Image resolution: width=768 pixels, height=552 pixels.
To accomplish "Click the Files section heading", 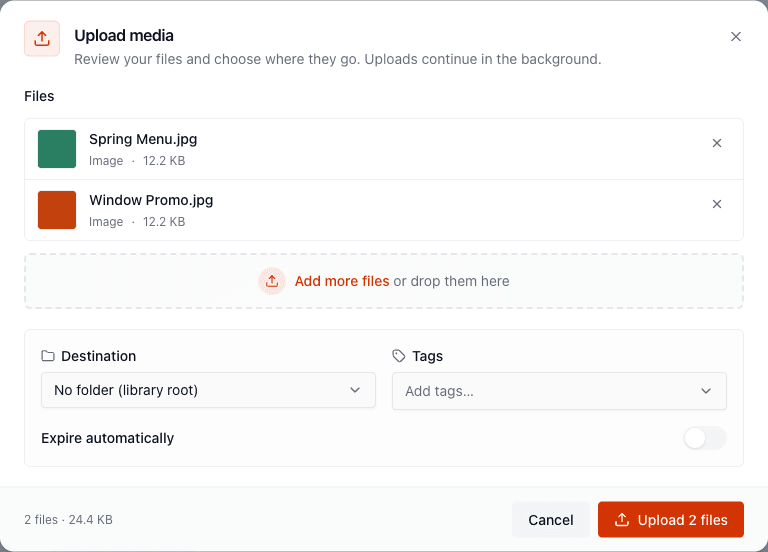I will [39, 96].
